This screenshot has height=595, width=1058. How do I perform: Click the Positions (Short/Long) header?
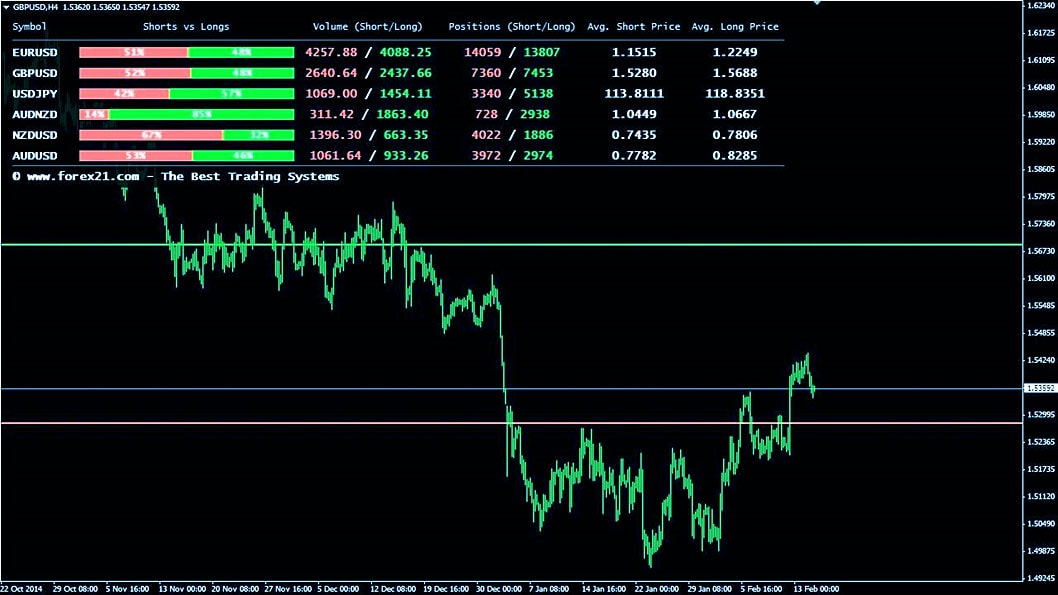coord(512,26)
